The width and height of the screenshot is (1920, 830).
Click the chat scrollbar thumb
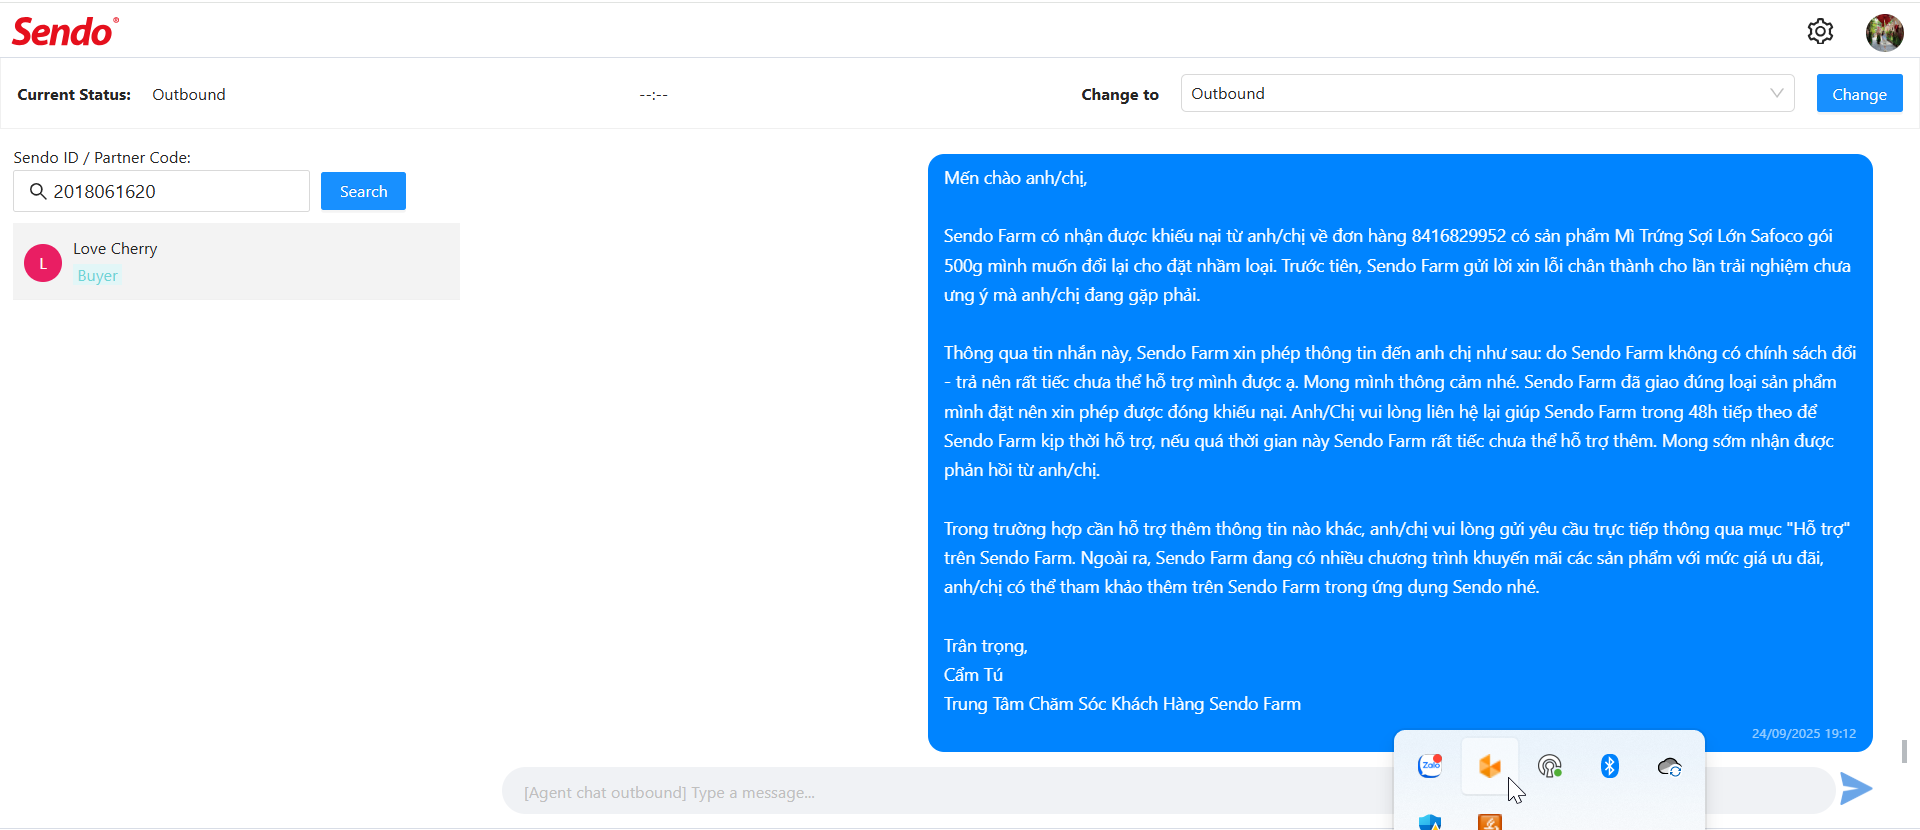pyautogui.click(x=1905, y=751)
